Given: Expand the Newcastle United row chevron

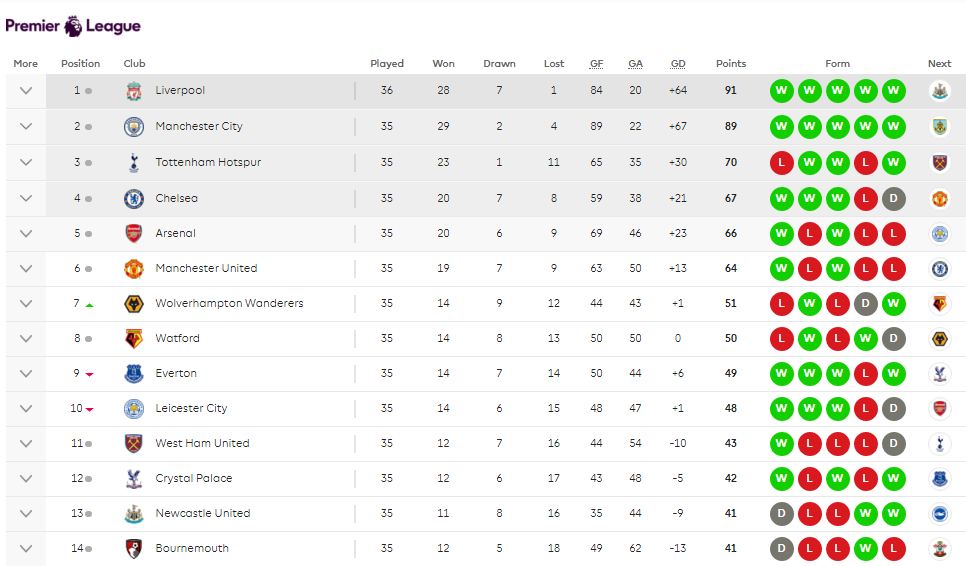Looking at the screenshot, I should tap(26, 513).
